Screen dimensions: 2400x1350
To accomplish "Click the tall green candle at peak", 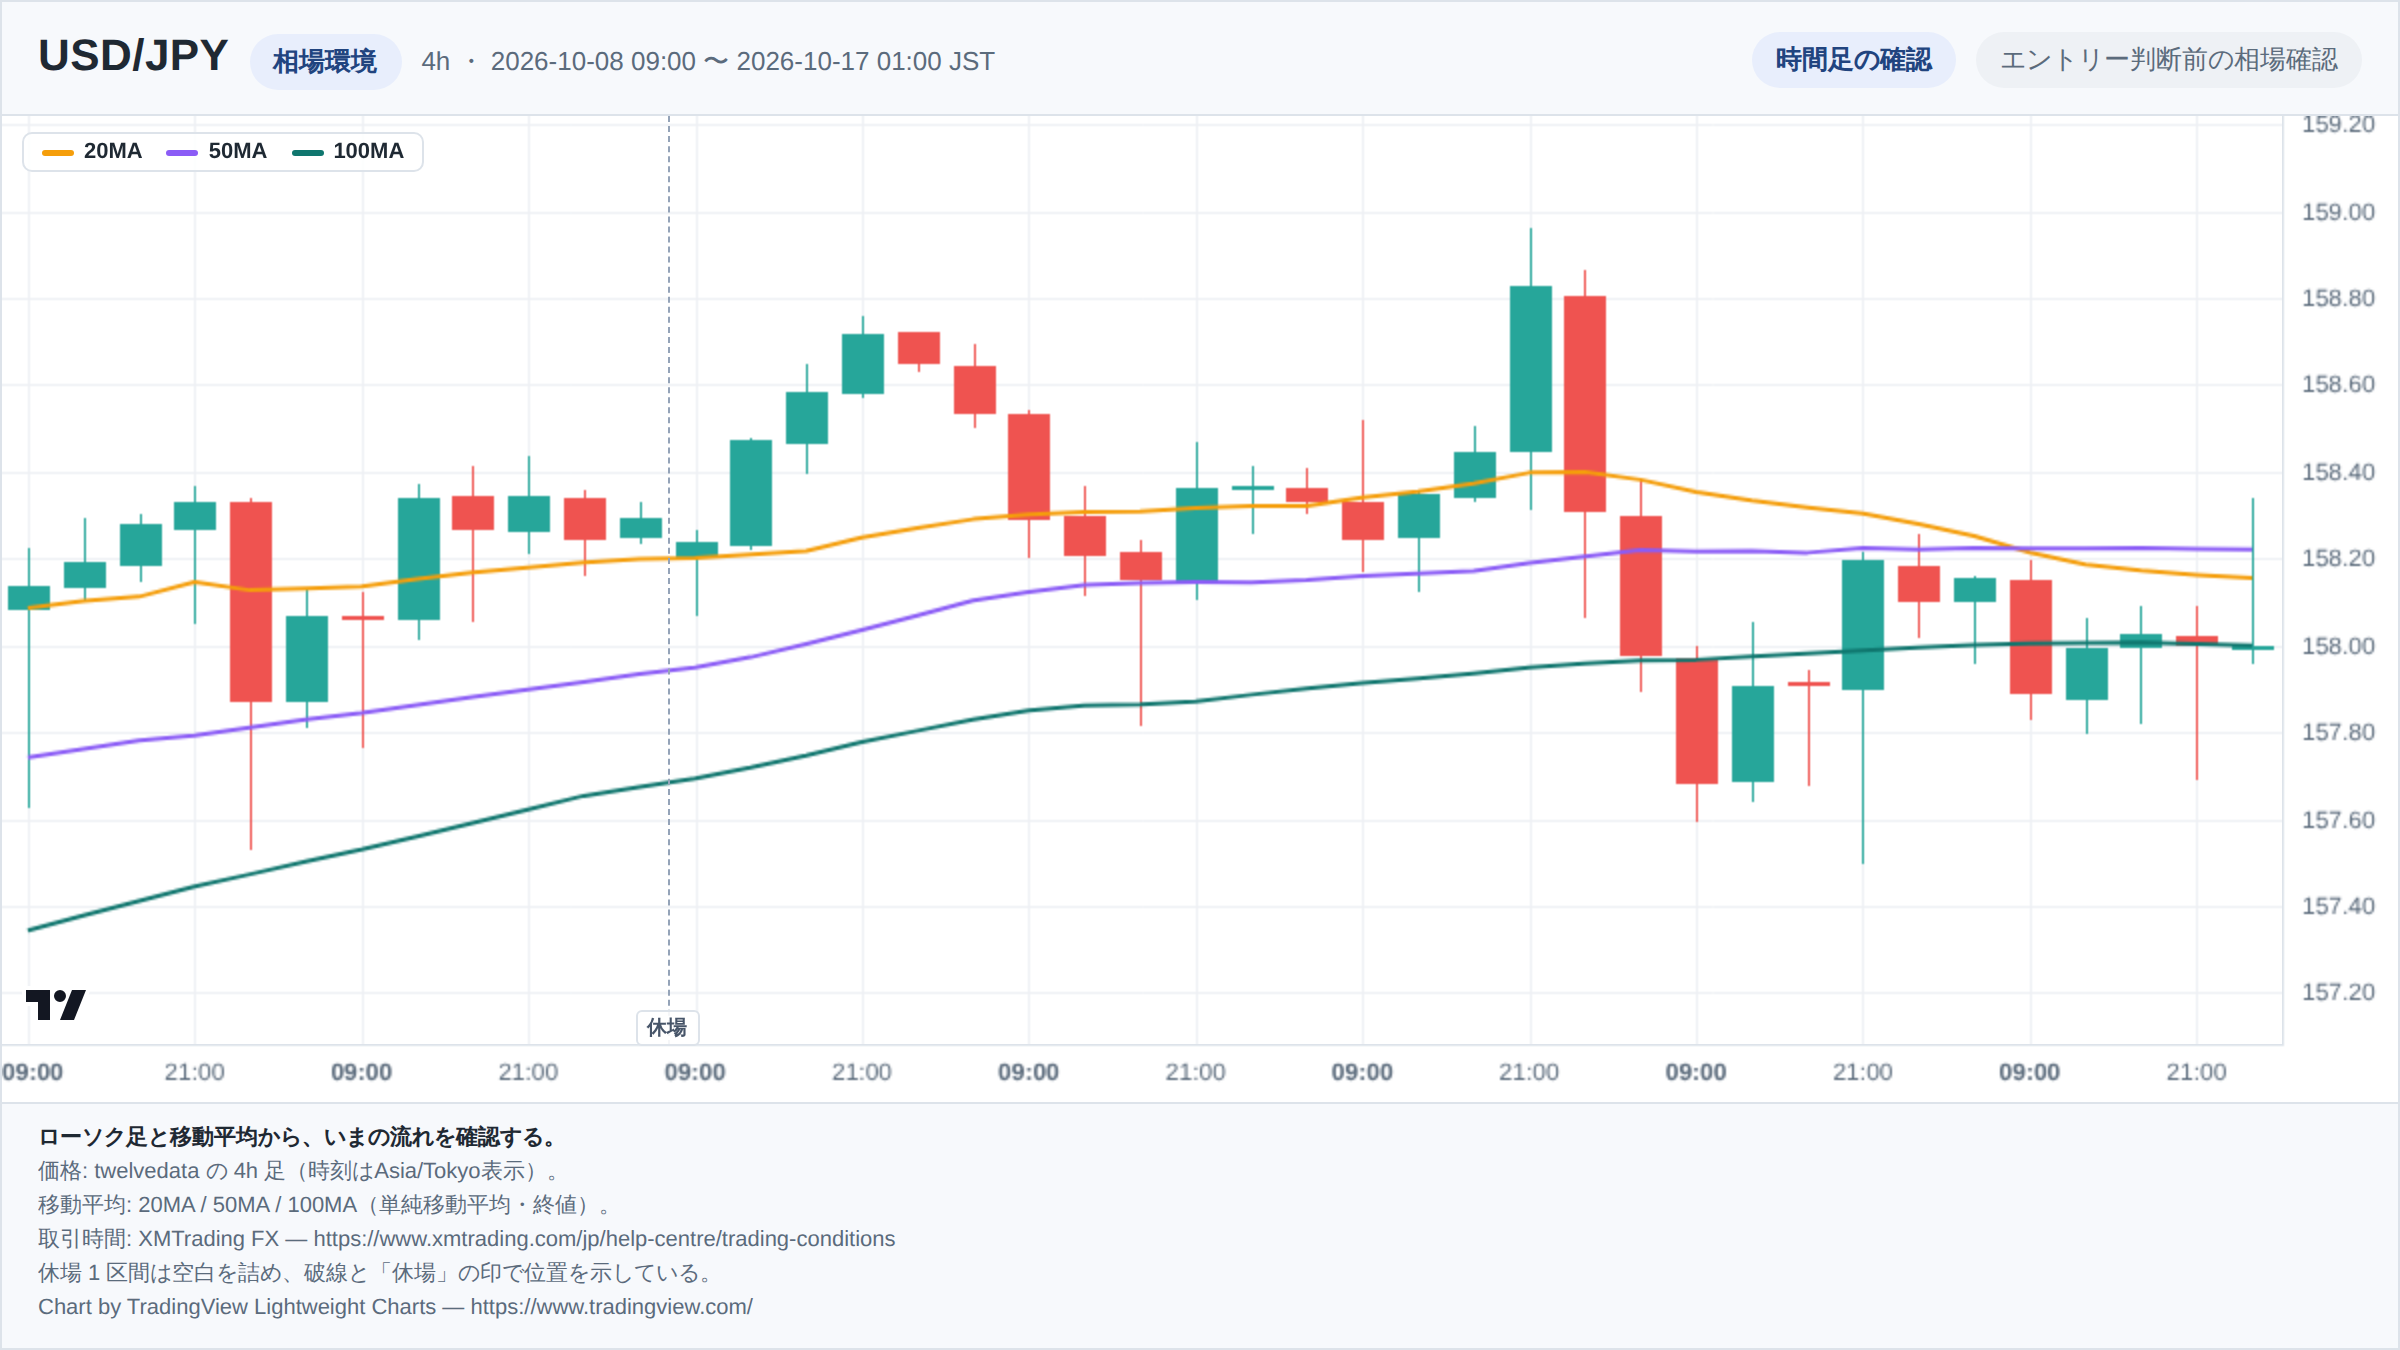I will pyautogui.click(x=1530, y=369).
